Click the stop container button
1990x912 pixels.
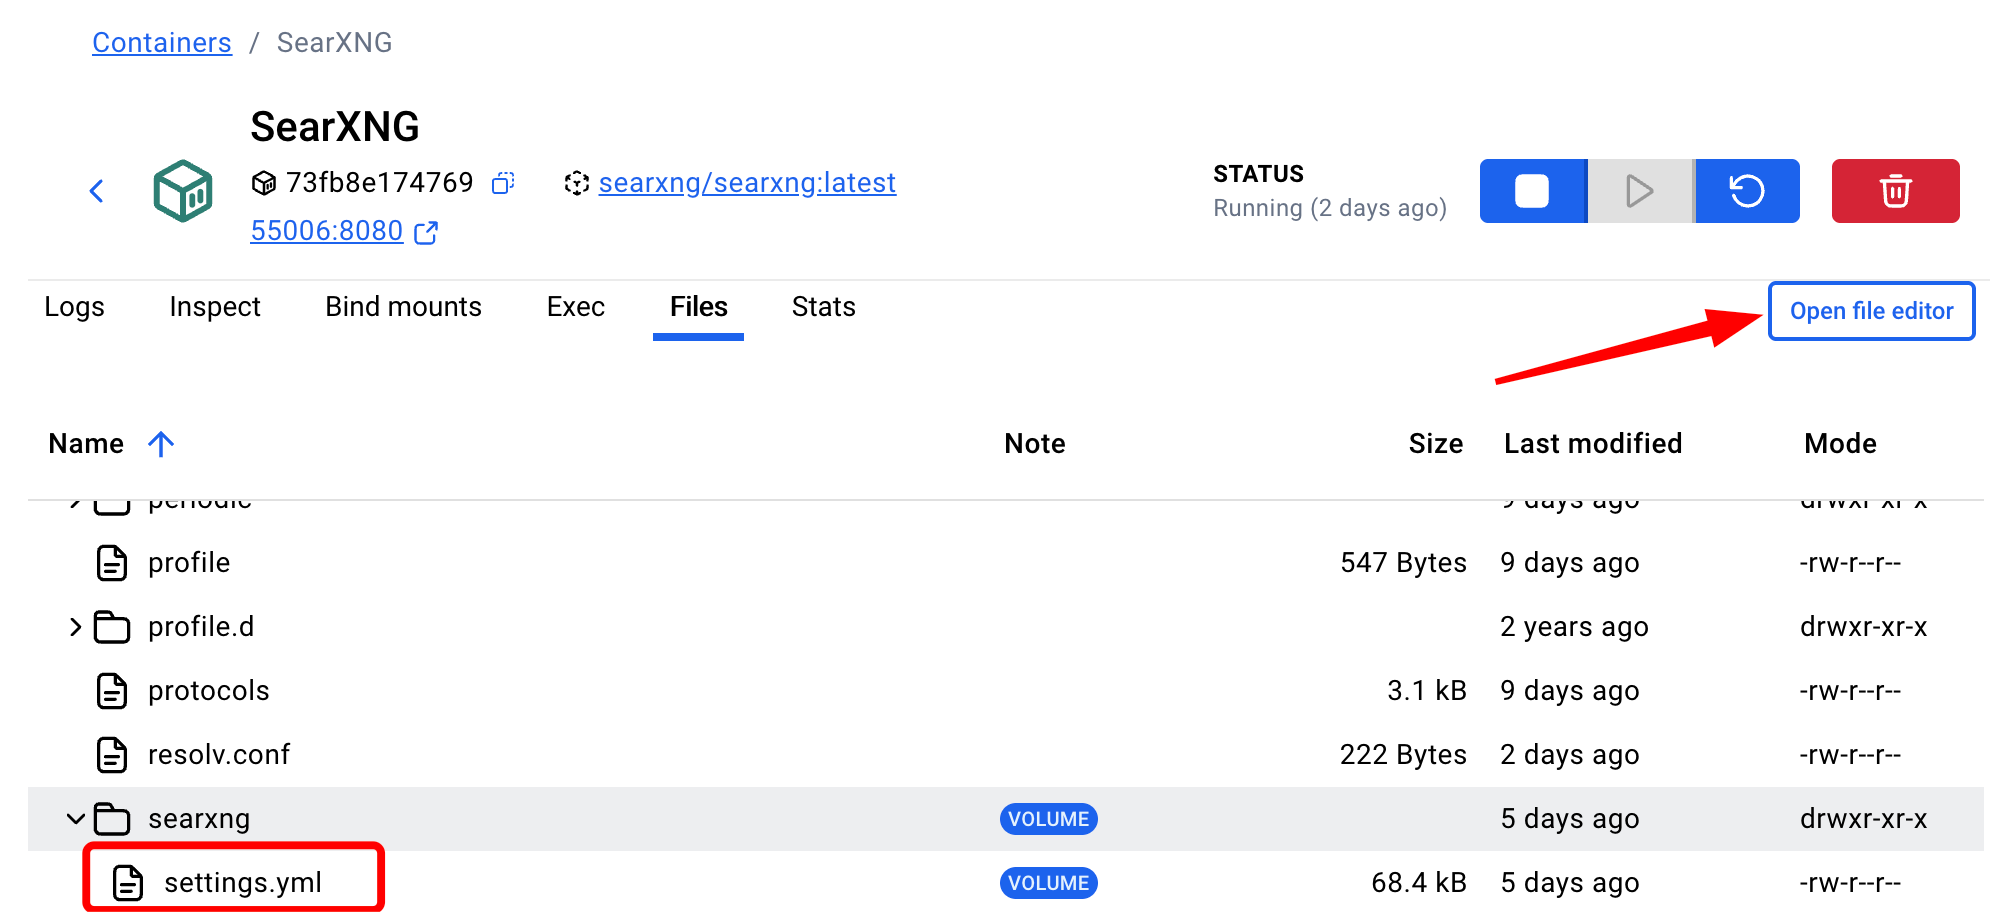[1532, 191]
